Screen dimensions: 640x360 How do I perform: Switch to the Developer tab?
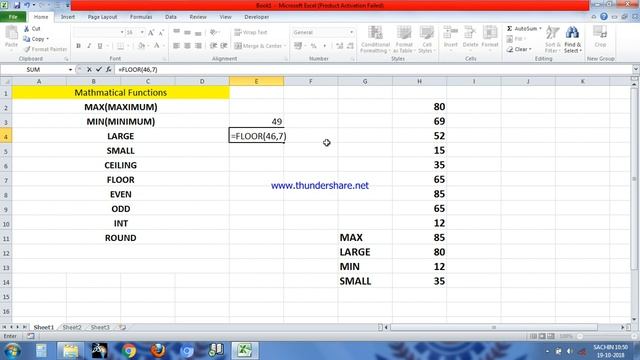tap(256, 17)
